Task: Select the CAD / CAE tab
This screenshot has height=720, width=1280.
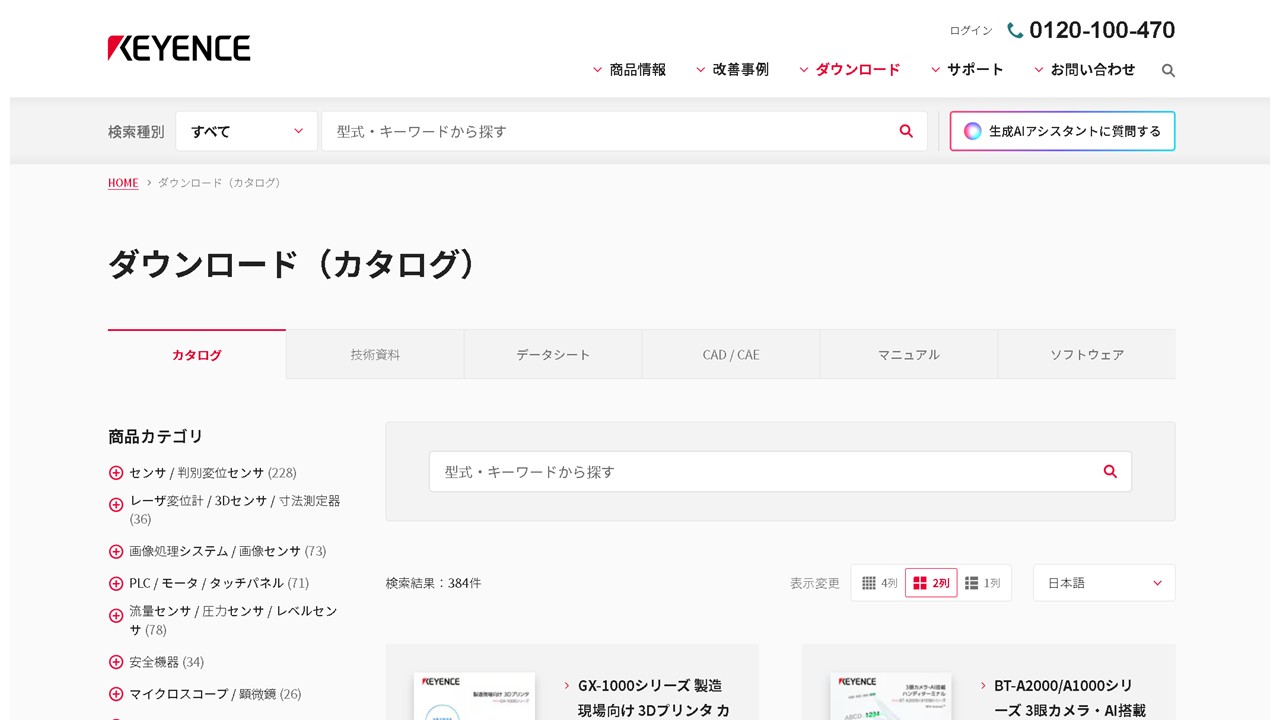Action: (x=730, y=354)
